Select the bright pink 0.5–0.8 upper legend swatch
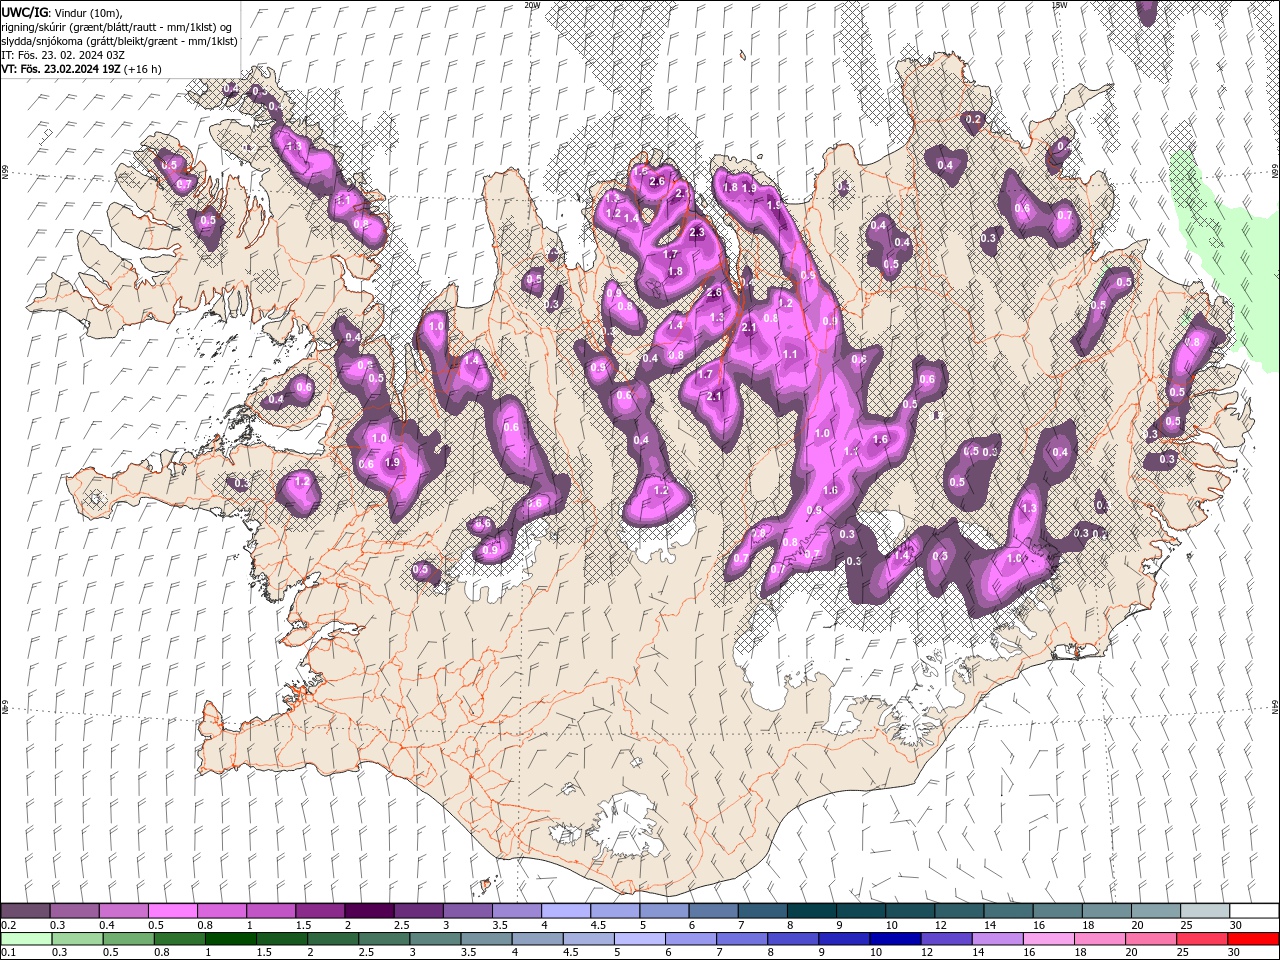Screen dimensions: 1280x960 172,911
